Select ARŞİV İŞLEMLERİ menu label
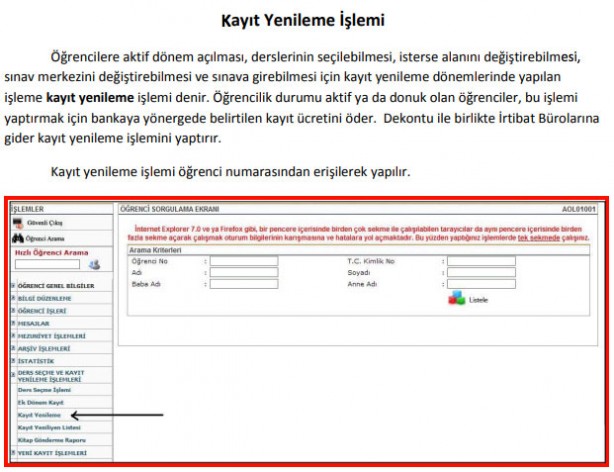The height and width of the screenshot is (472, 614). [44, 349]
